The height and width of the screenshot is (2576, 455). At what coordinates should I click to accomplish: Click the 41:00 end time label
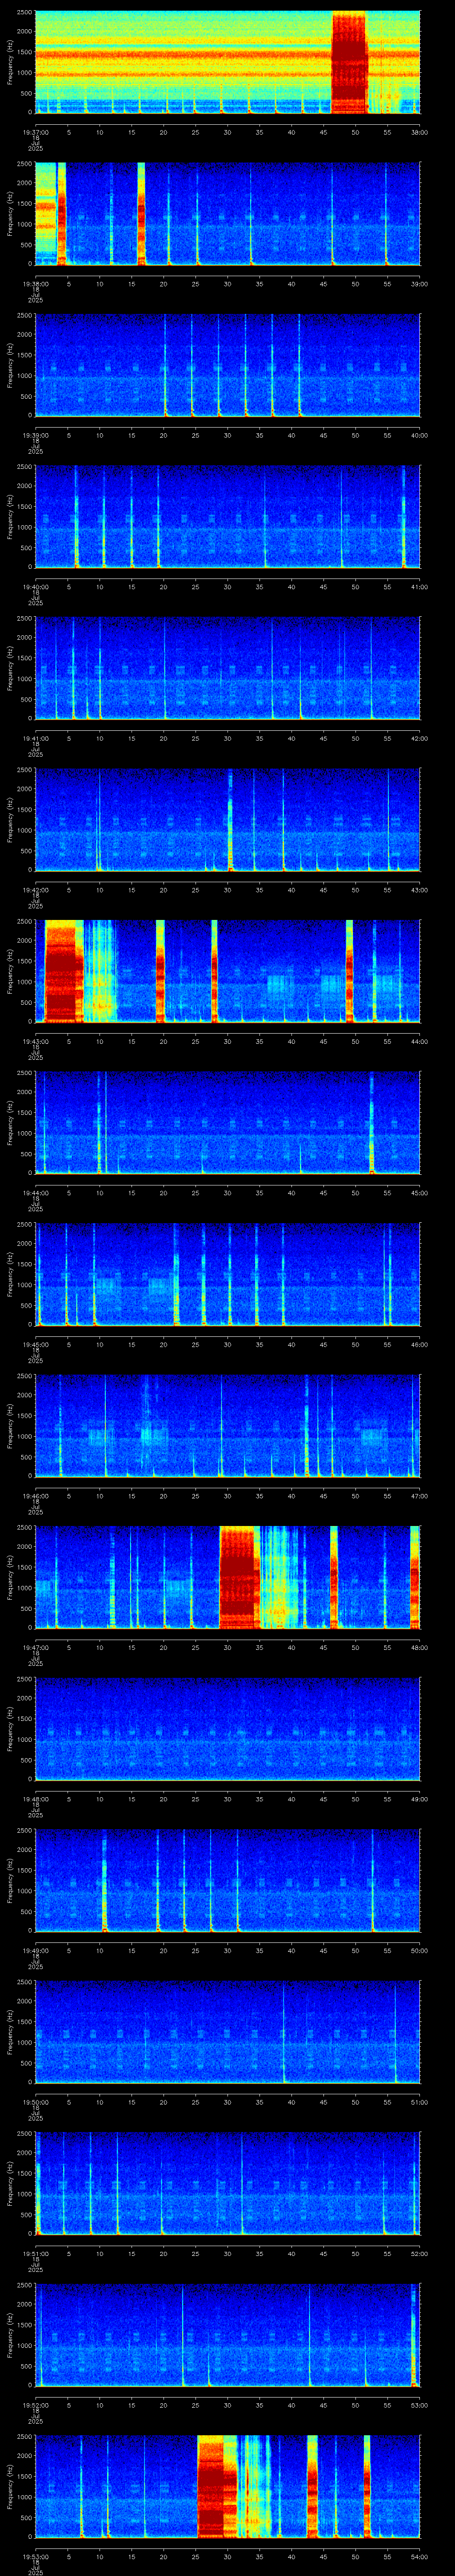(420, 587)
